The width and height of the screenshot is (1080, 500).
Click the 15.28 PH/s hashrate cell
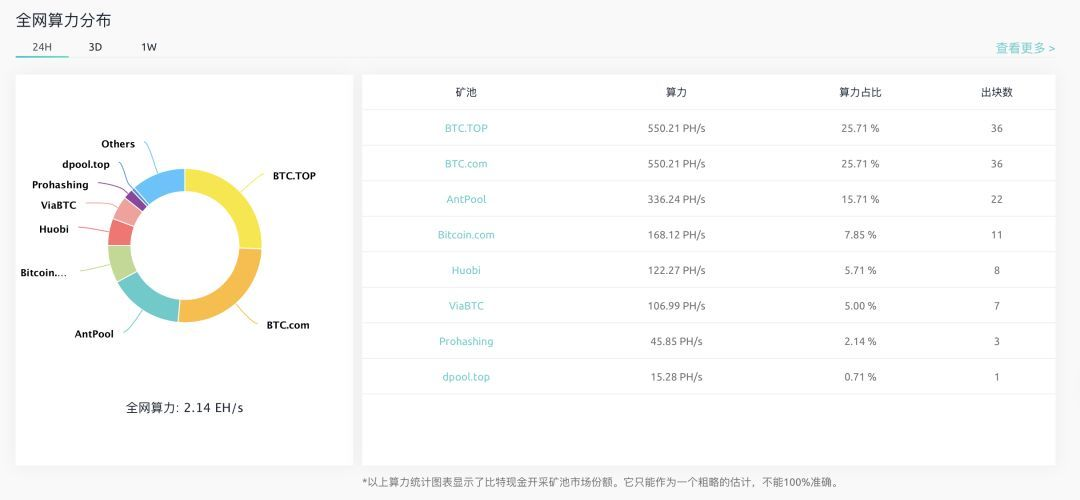(676, 377)
